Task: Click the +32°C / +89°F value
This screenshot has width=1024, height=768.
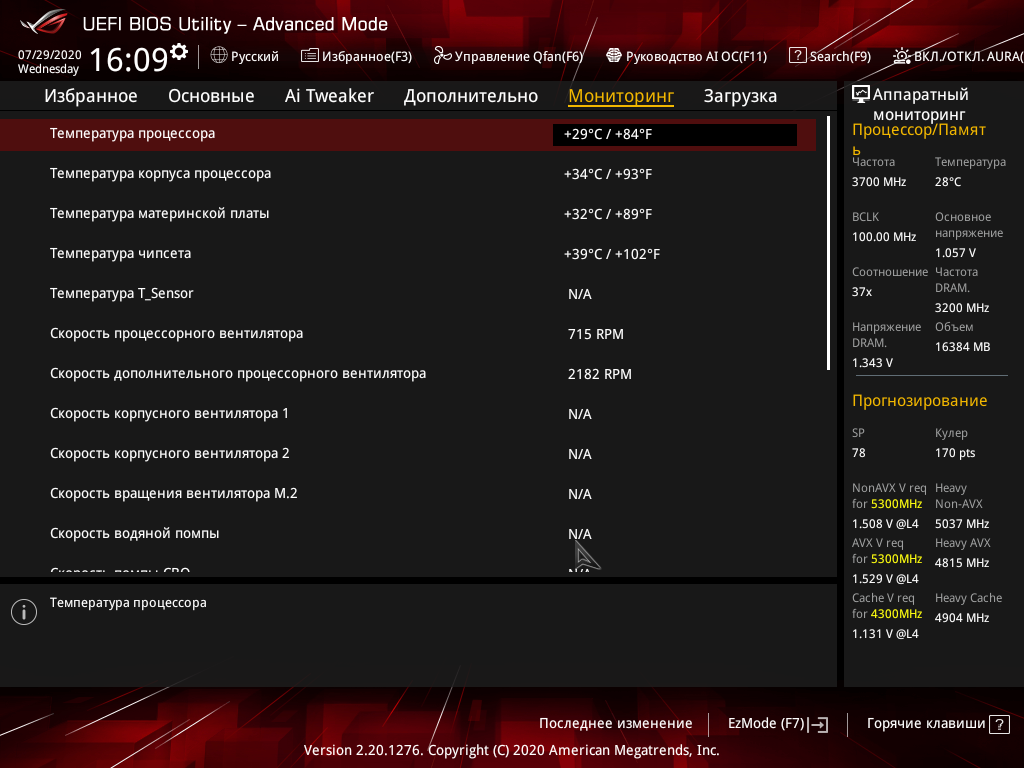Action: point(608,214)
